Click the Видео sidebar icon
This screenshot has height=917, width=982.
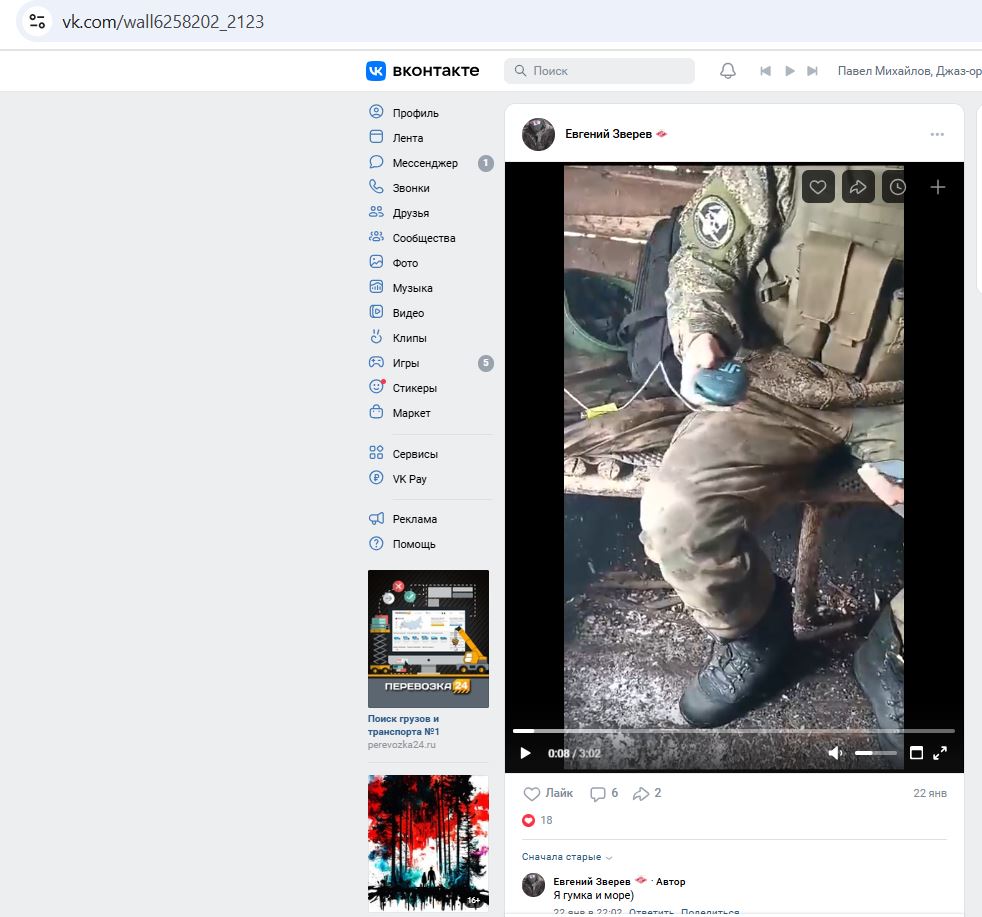point(376,312)
